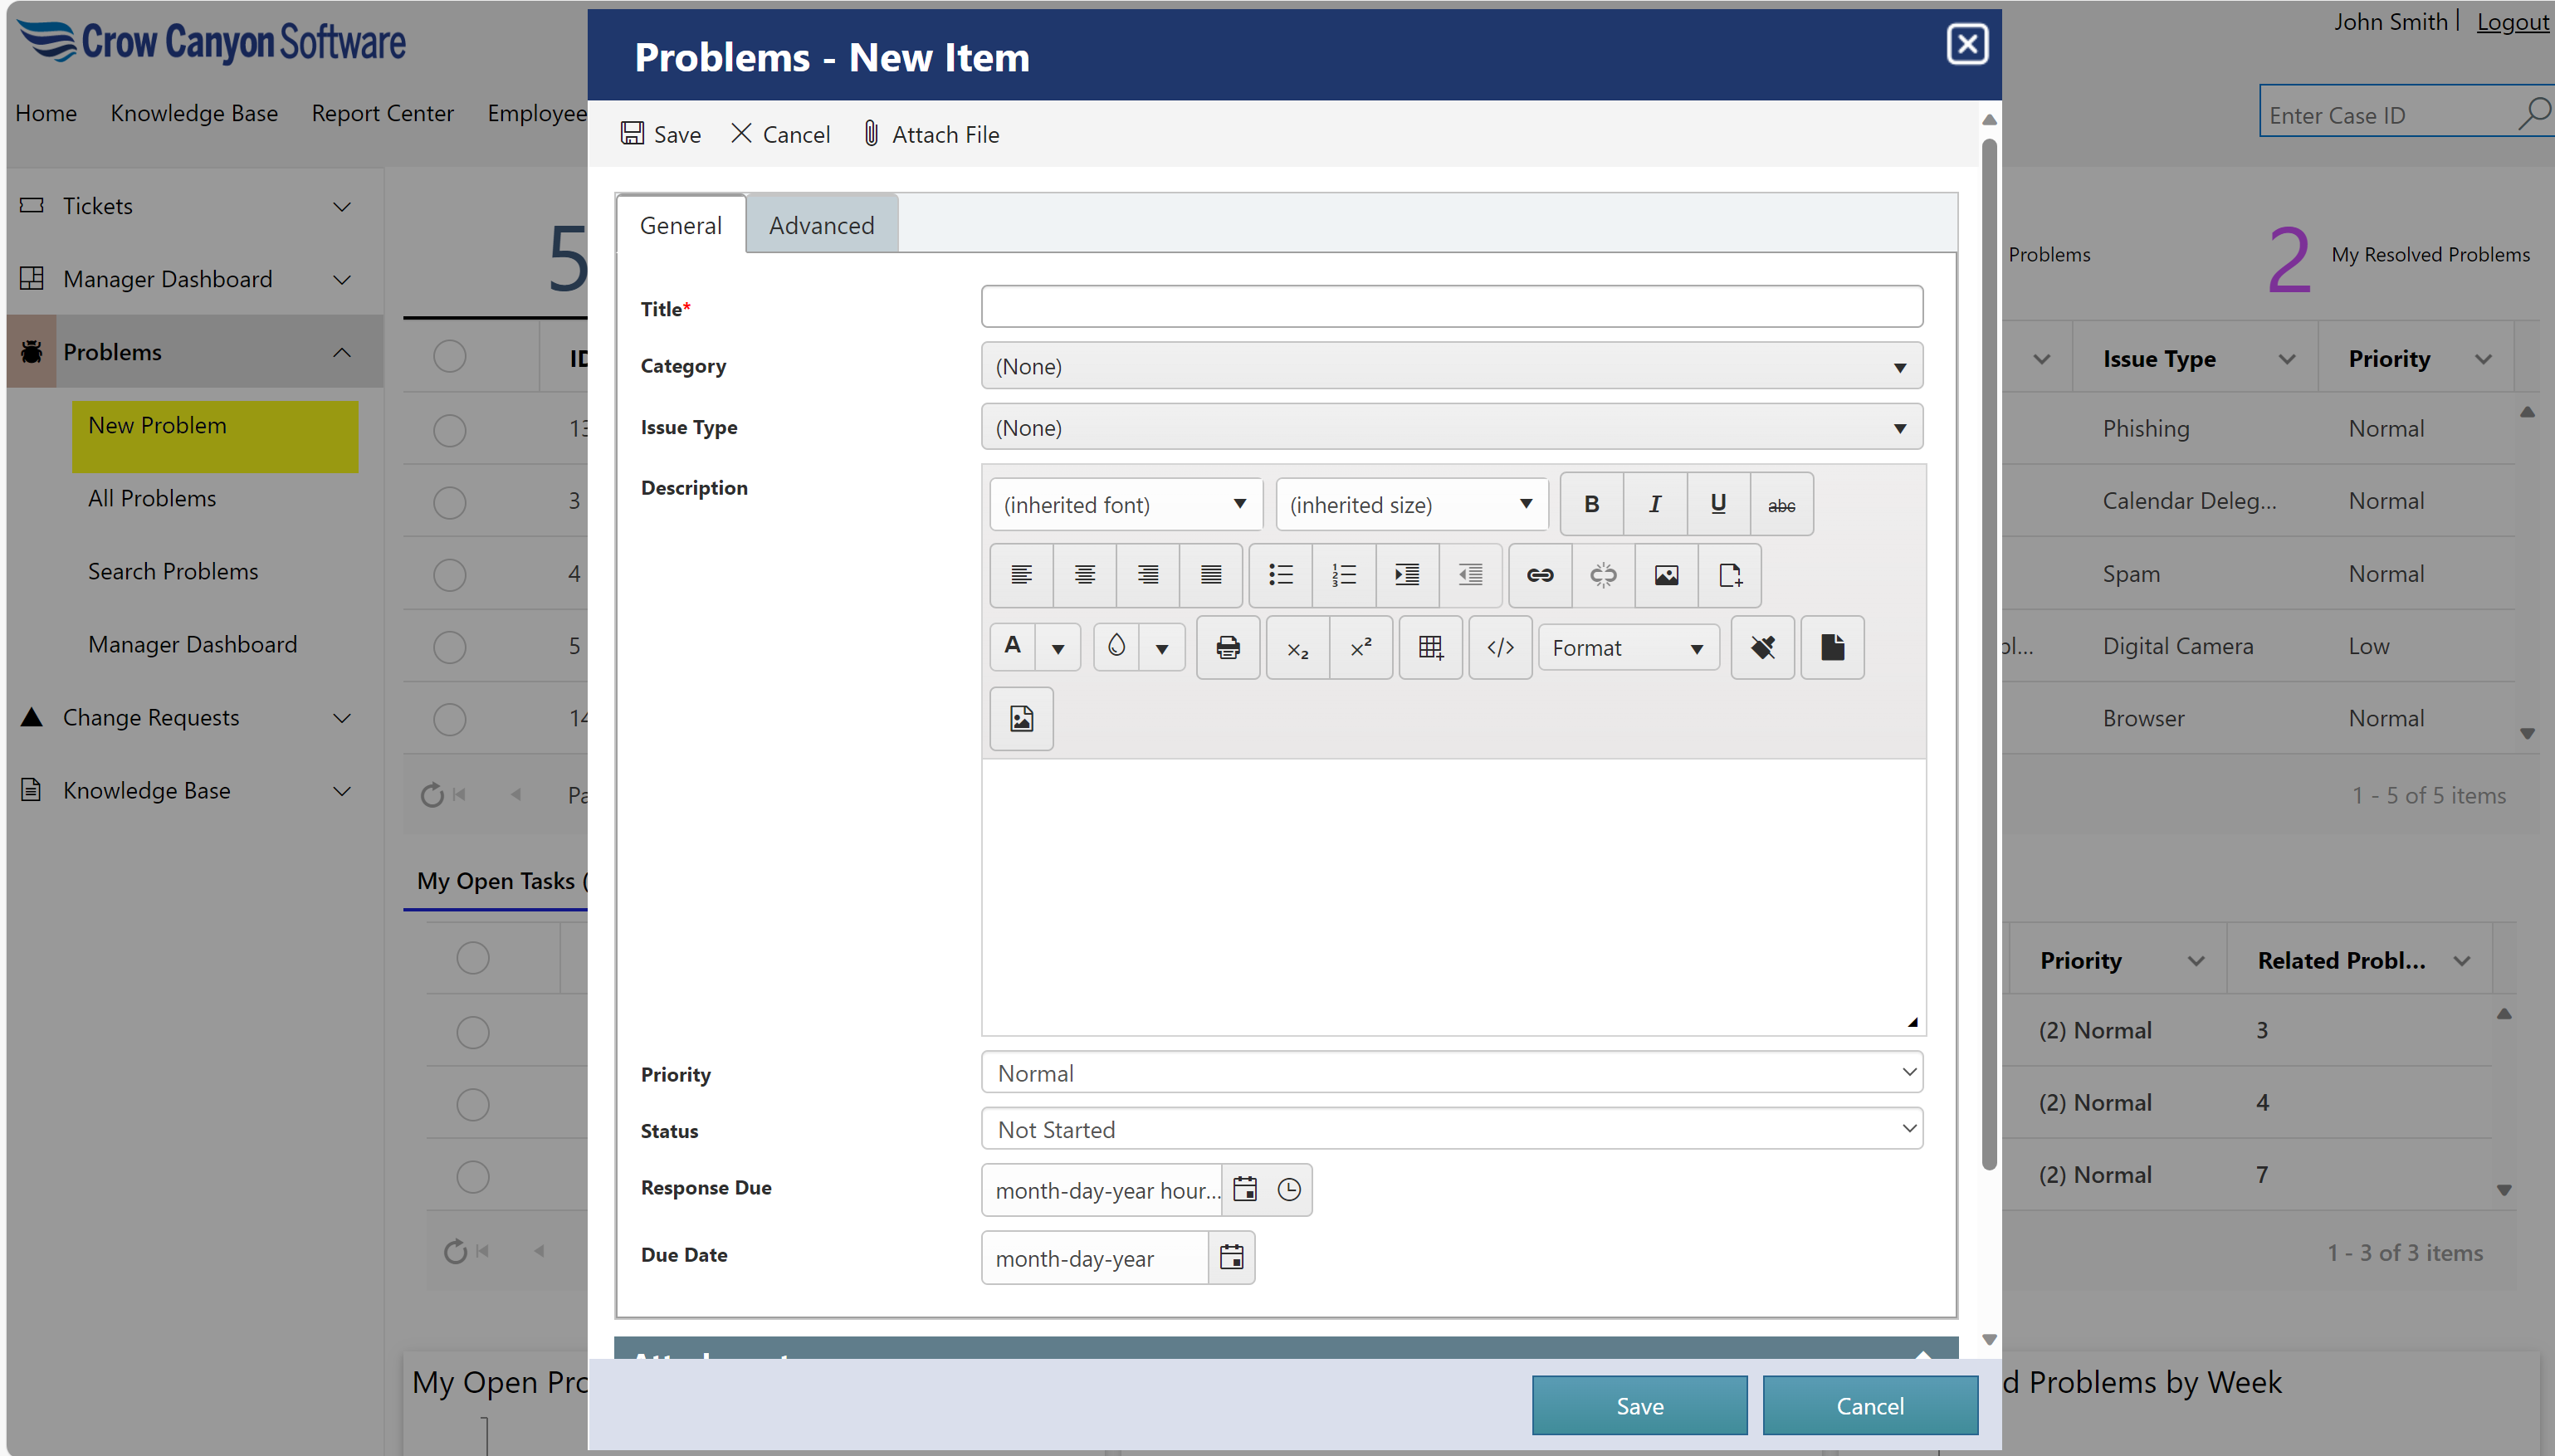The width and height of the screenshot is (2555, 1456).
Task: Expand the Format dropdown in editor
Action: click(x=1627, y=648)
